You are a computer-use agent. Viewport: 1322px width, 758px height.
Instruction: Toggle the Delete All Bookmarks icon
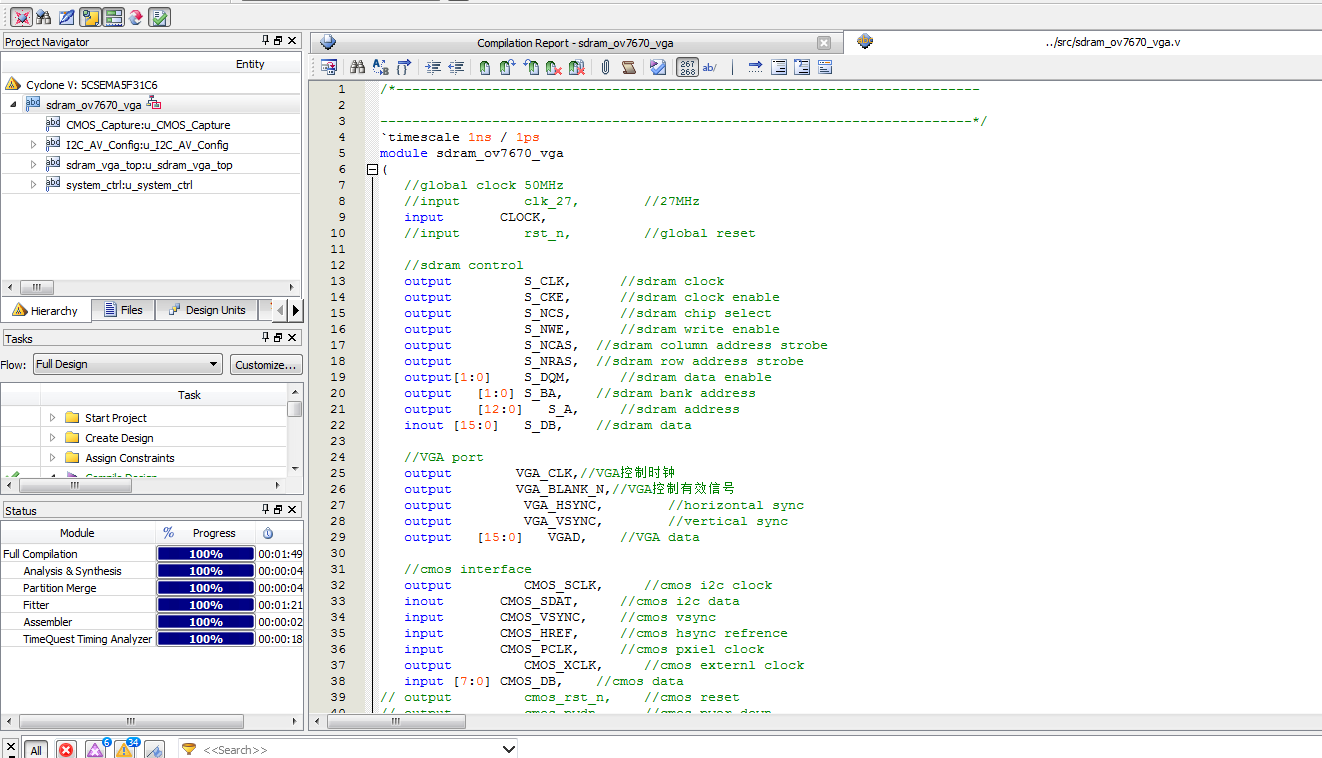coord(575,67)
